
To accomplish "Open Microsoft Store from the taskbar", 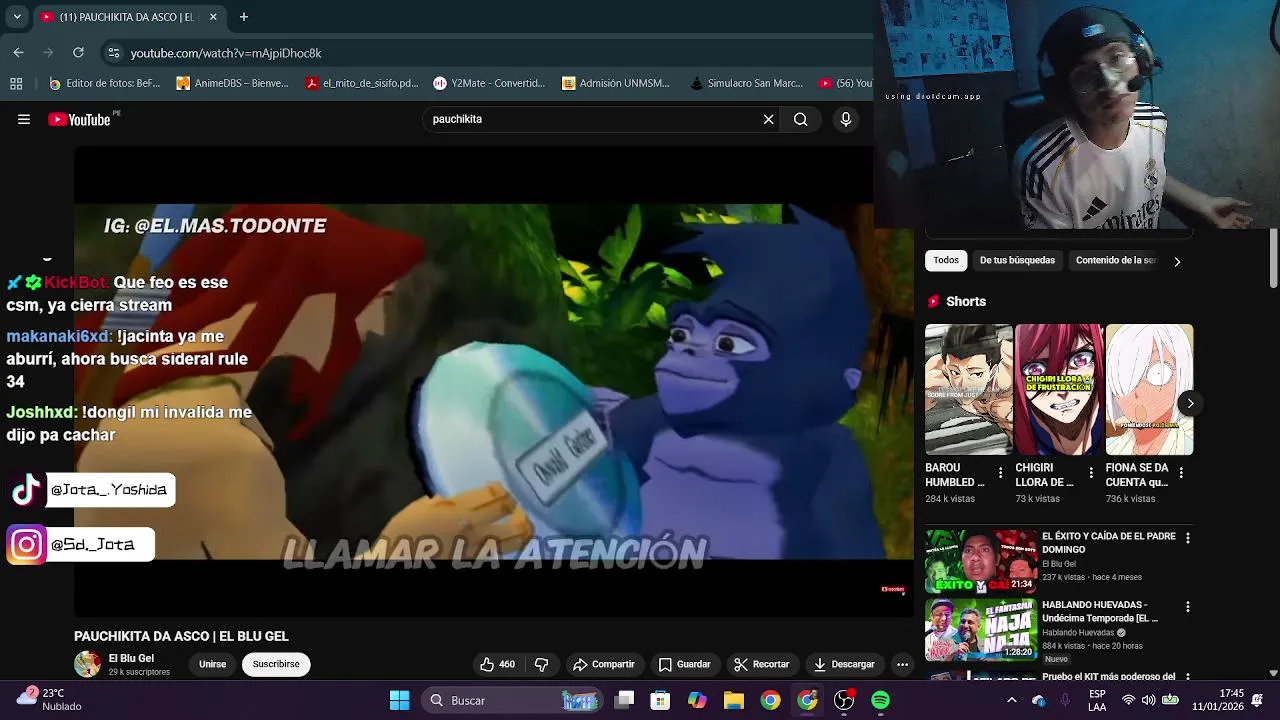I will point(660,700).
